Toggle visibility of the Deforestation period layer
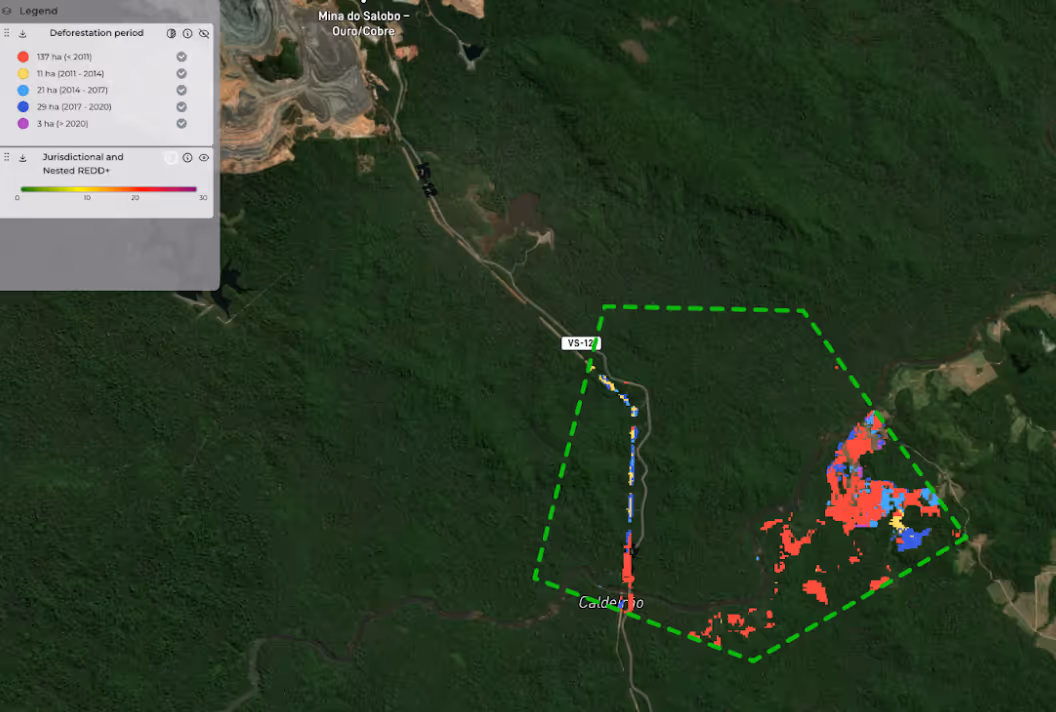This screenshot has width=1056, height=712. pyautogui.click(x=204, y=33)
